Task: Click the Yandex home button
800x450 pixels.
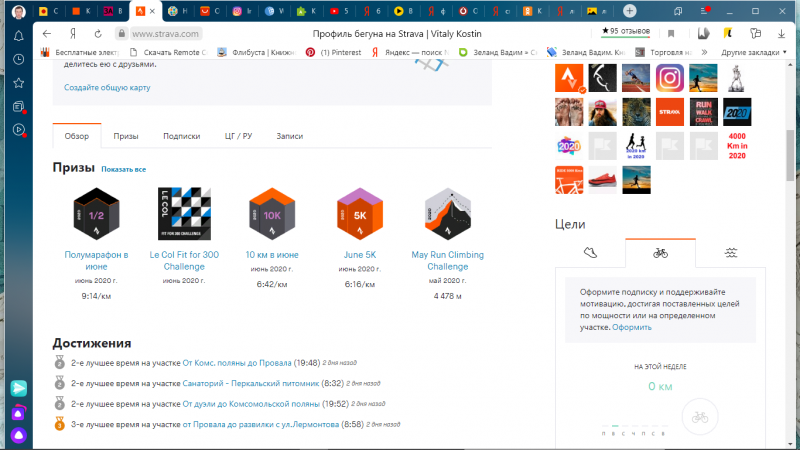Action: tap(73, 34)
